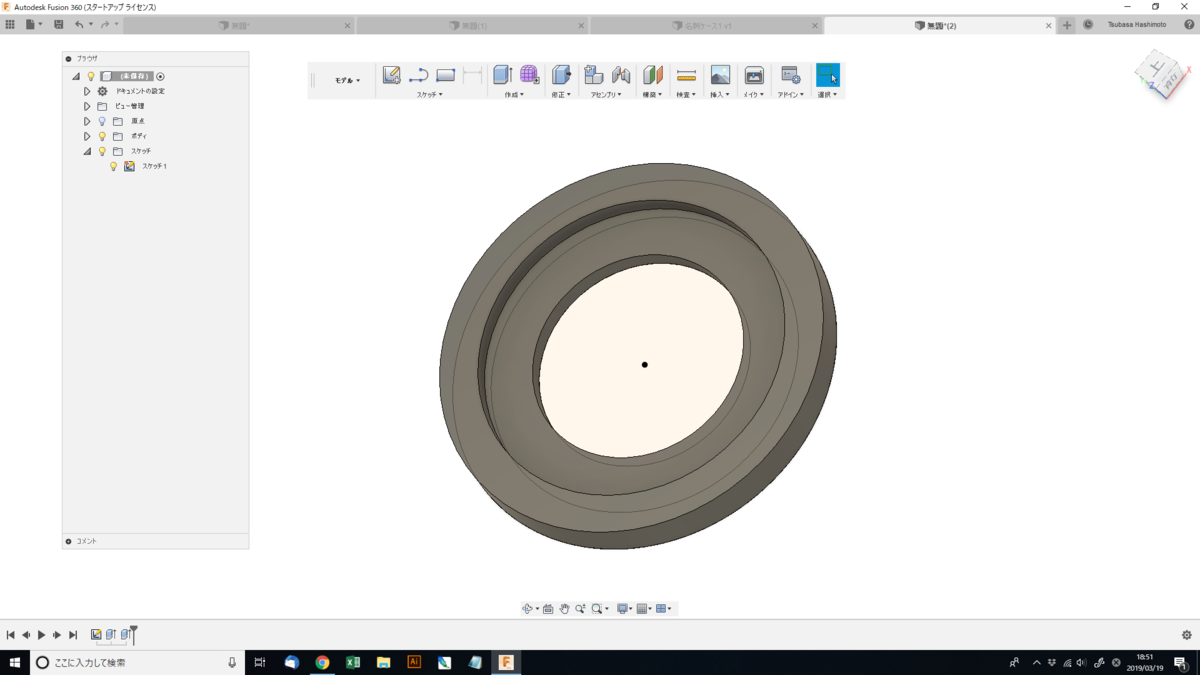Select the 3D print Make icon
The image size is (1200, 675).
tap(754, 75)
